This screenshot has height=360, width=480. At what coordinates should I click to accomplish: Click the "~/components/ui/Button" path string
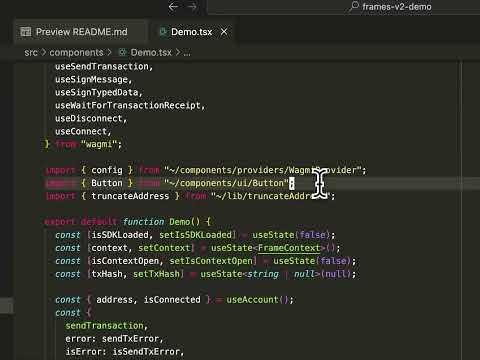click(x=226, y=183)
